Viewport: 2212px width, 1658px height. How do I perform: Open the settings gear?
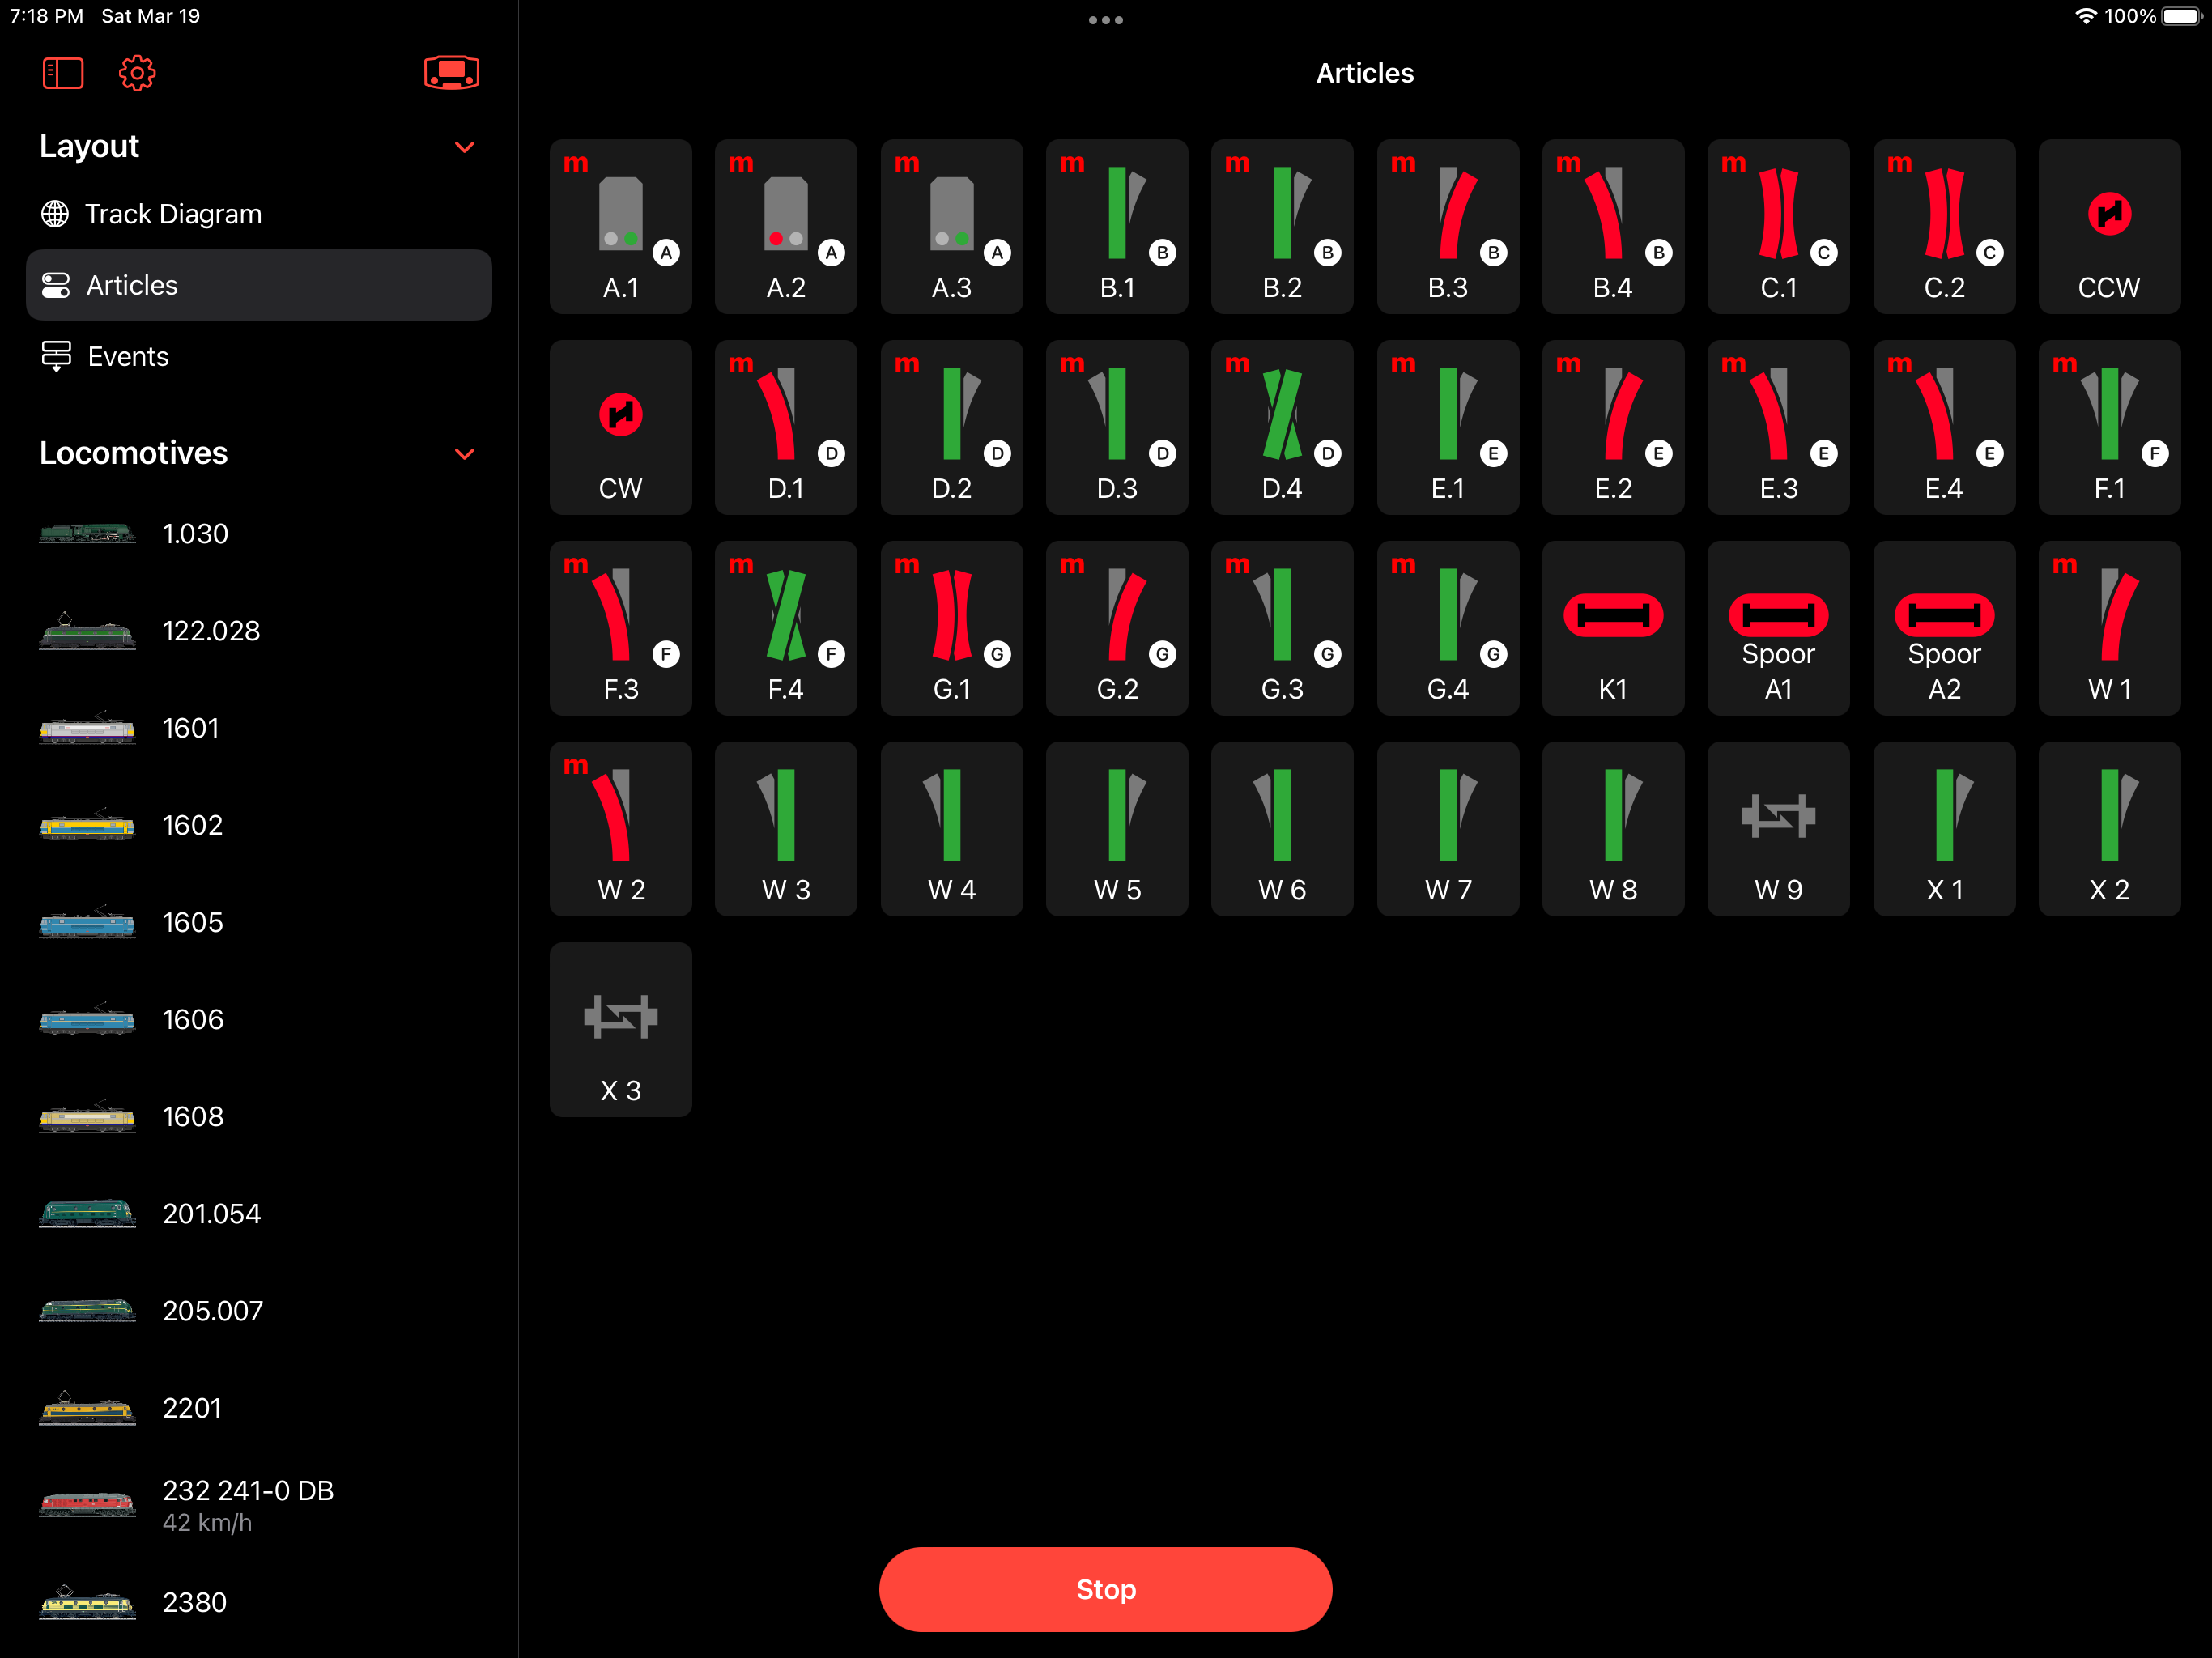pyautogui.click(x=137, y=73)
